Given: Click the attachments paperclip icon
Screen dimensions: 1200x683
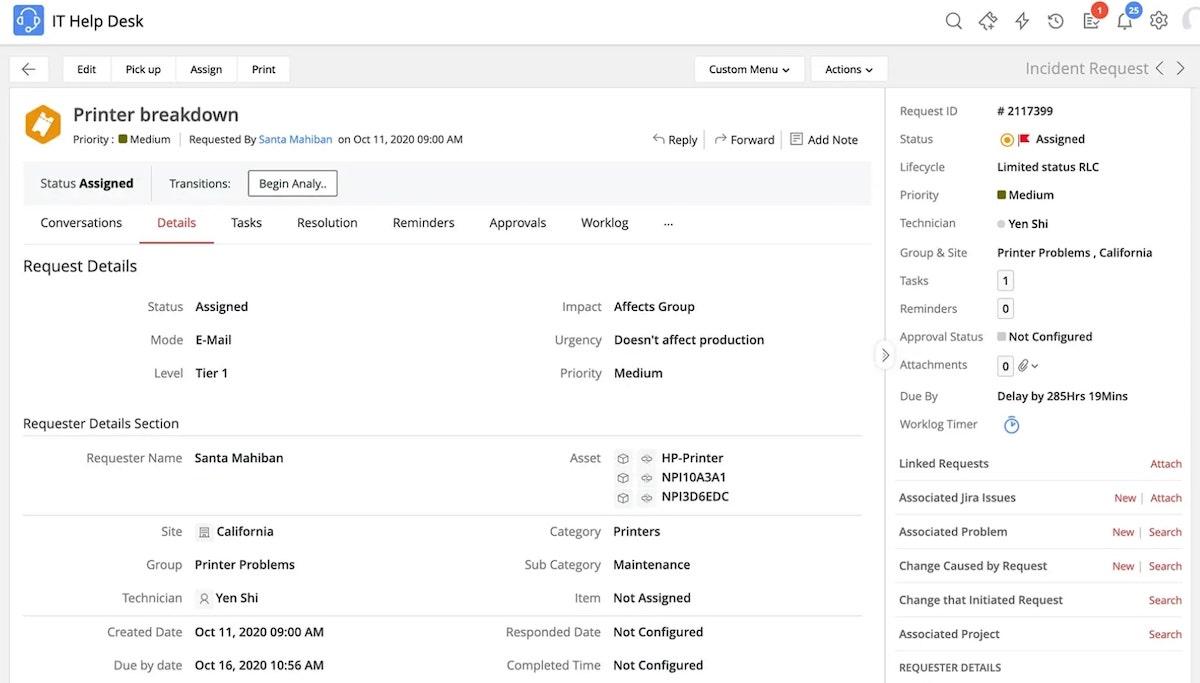Looking at the screenshot, I should coord(1024,366).
